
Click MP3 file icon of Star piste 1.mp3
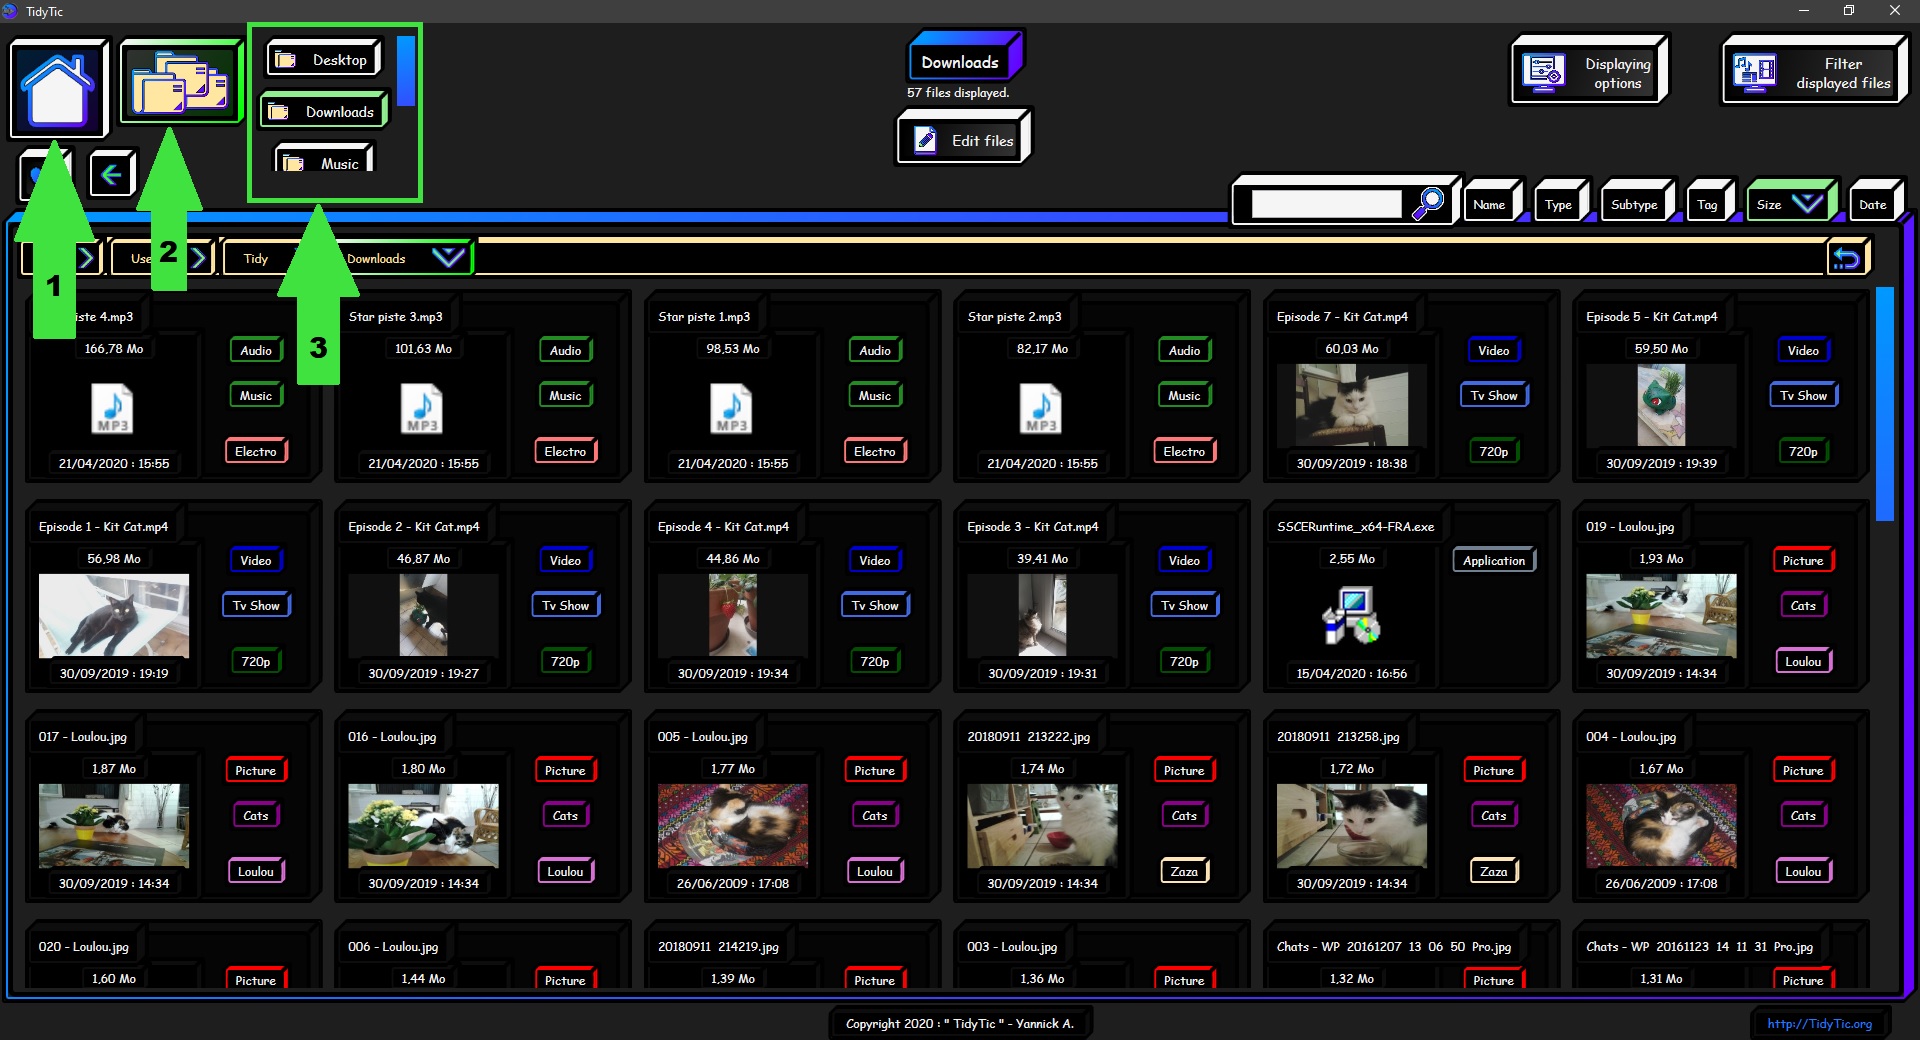(x=732, y=409)
